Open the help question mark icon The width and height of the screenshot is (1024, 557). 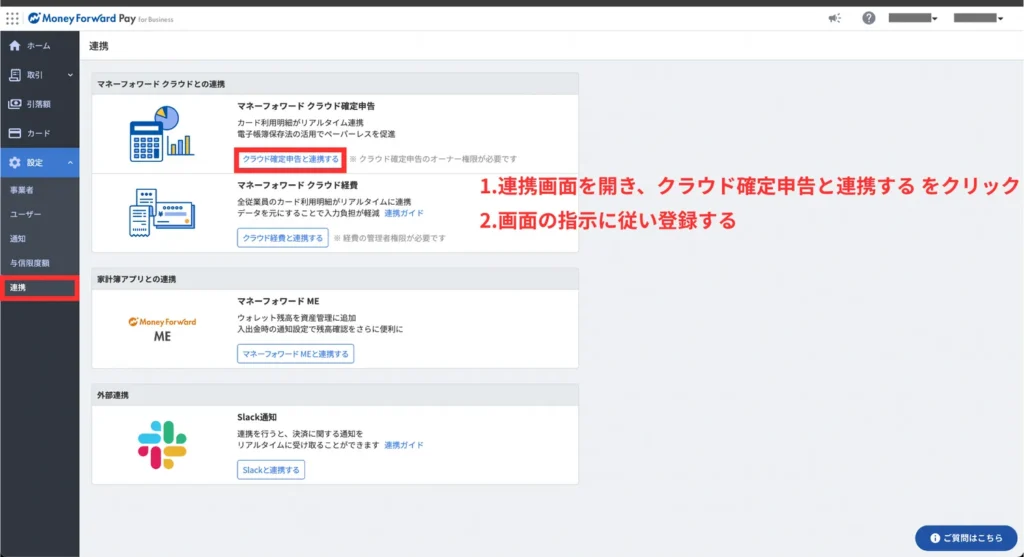coord(868,18)
